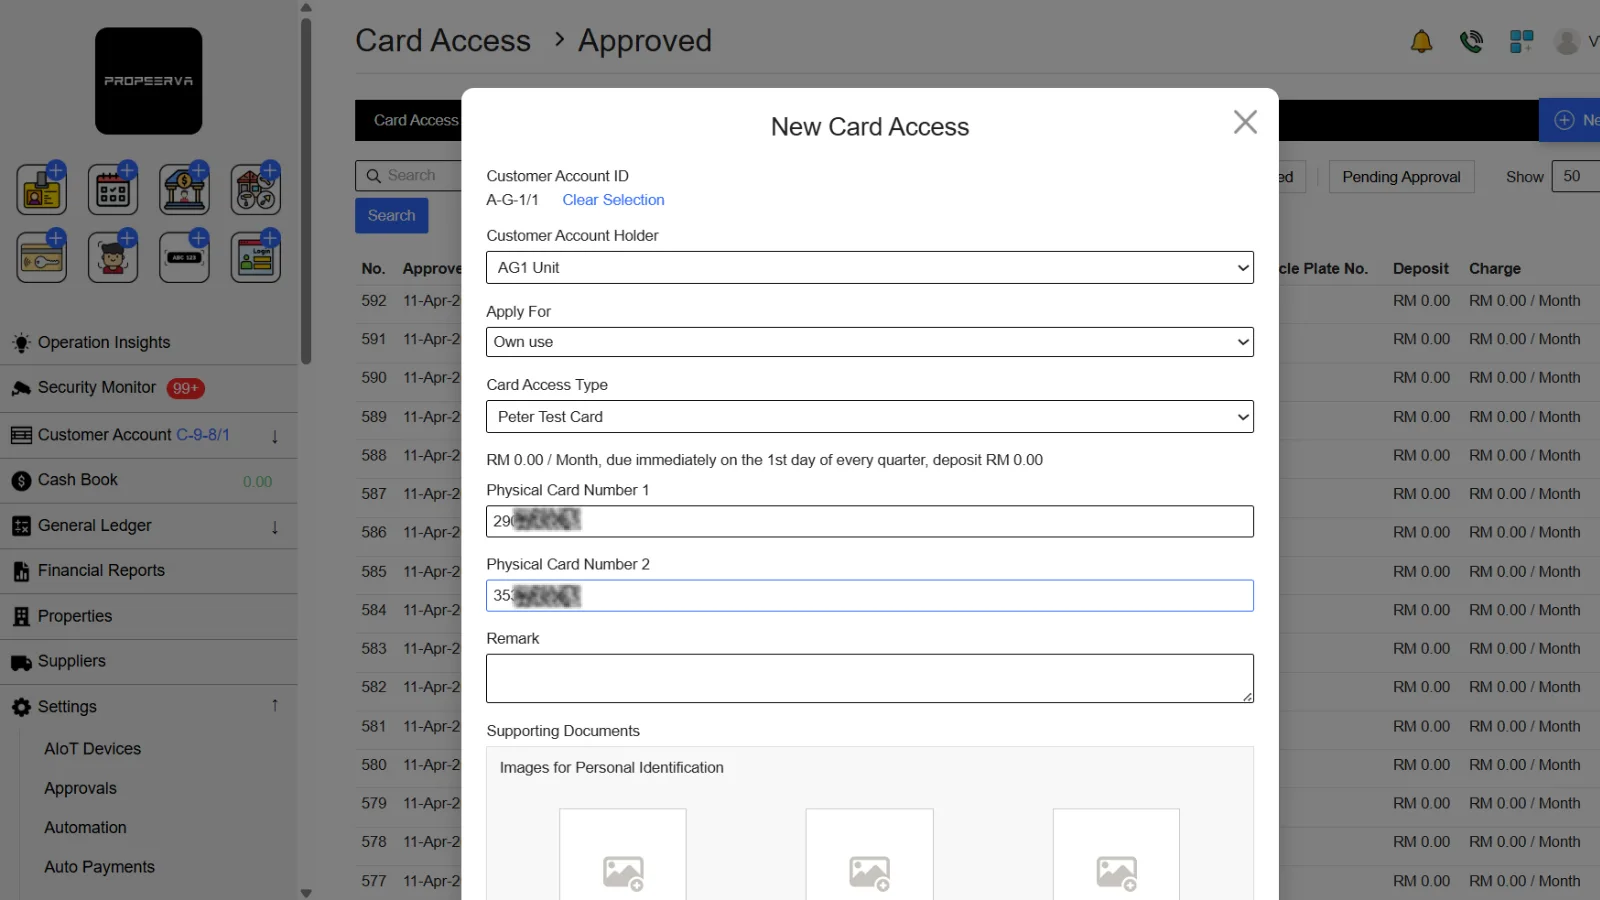Click the Charge column header
This screenshot has height=900, width=1600.
pyautogui.click(x=1494, y=269)
